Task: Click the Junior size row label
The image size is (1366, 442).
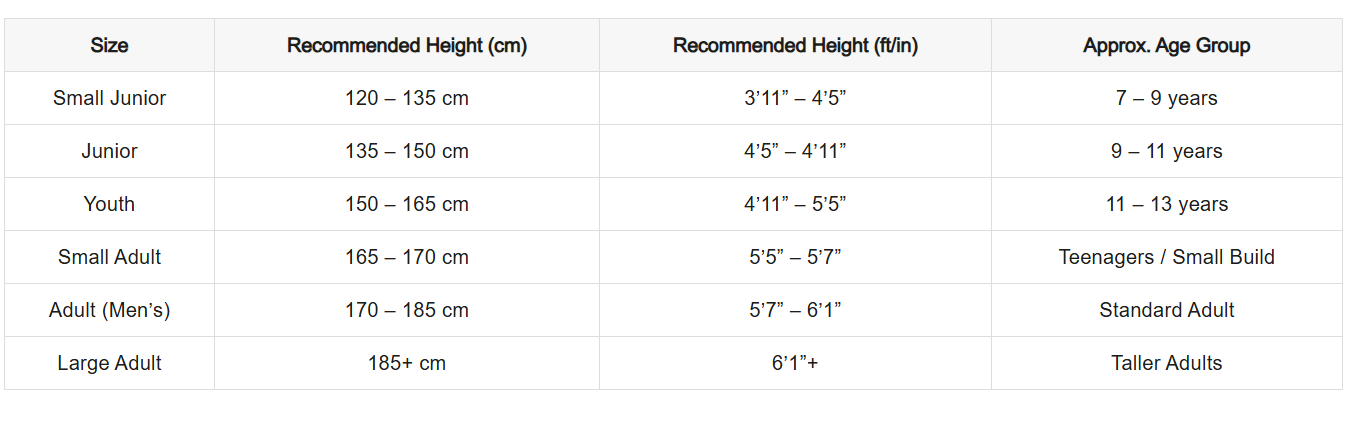Action: (x=109, y=151)
